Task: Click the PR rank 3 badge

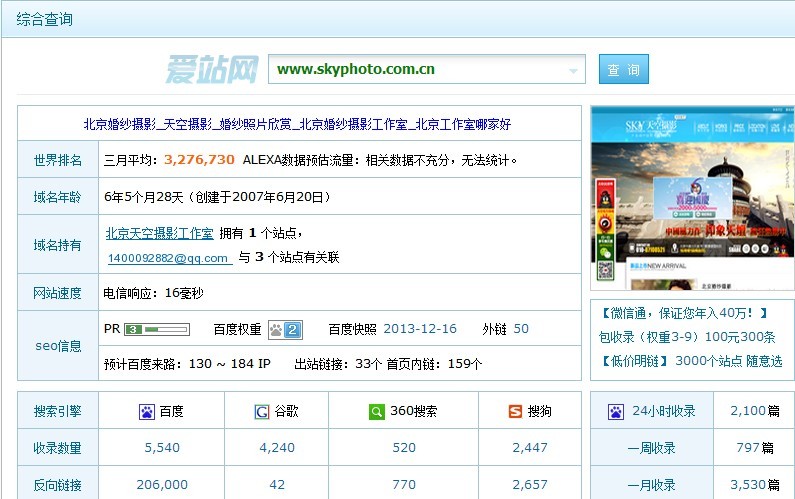Action: (133, 330)
